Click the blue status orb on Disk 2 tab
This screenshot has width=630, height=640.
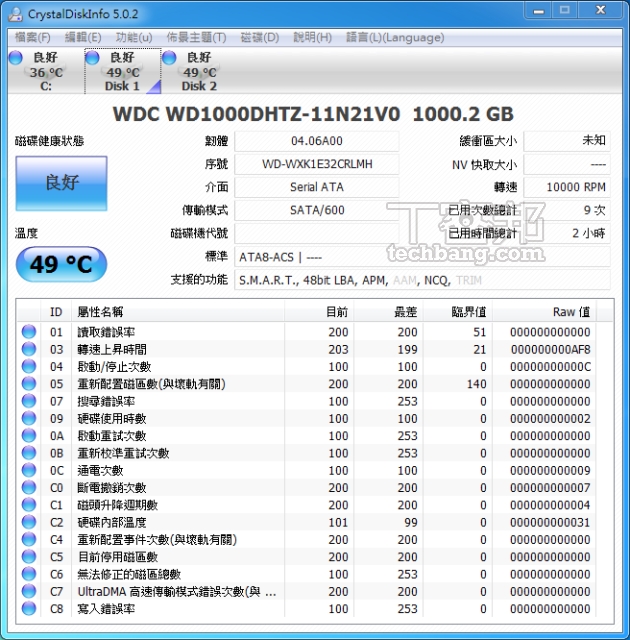[169, 58]
